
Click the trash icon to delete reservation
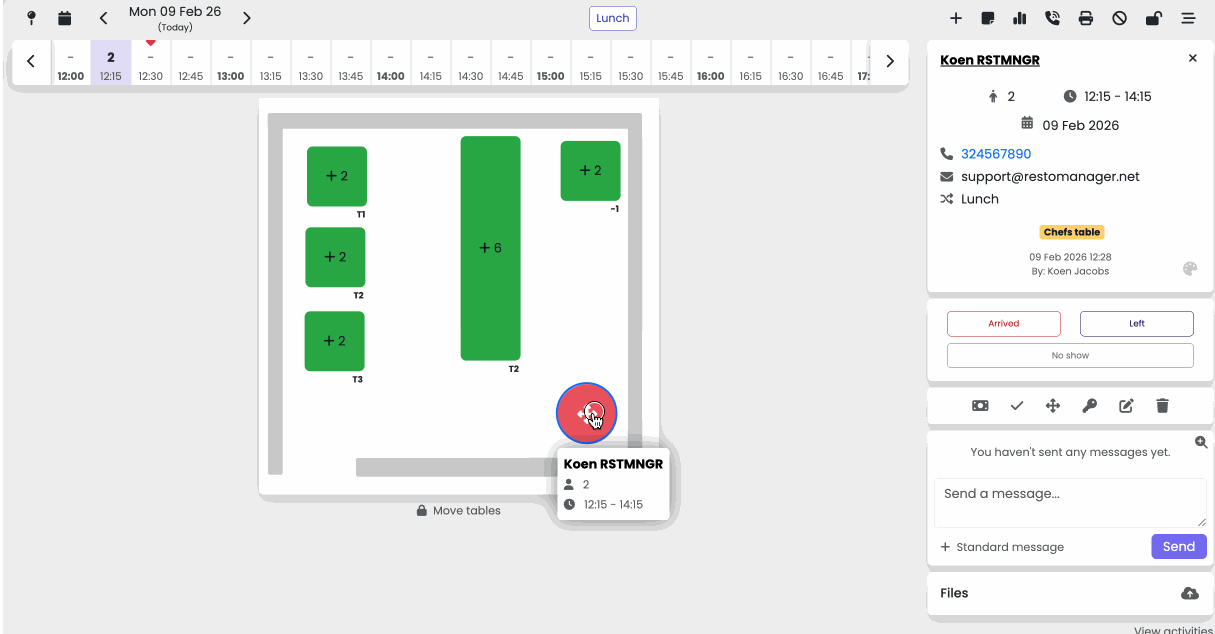[x=1162, y=406]
